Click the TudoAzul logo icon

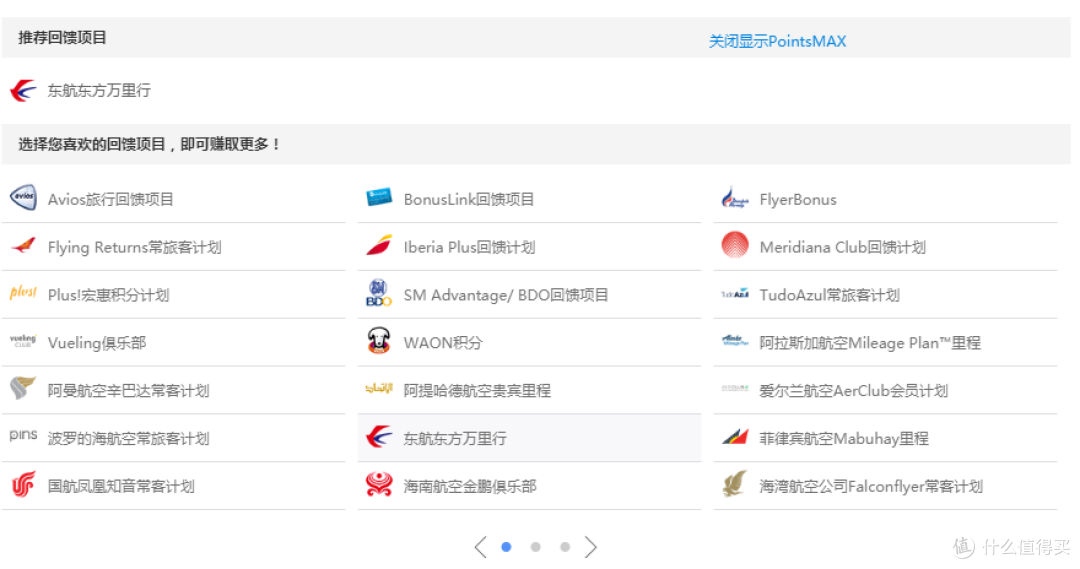tap(735, 294)
